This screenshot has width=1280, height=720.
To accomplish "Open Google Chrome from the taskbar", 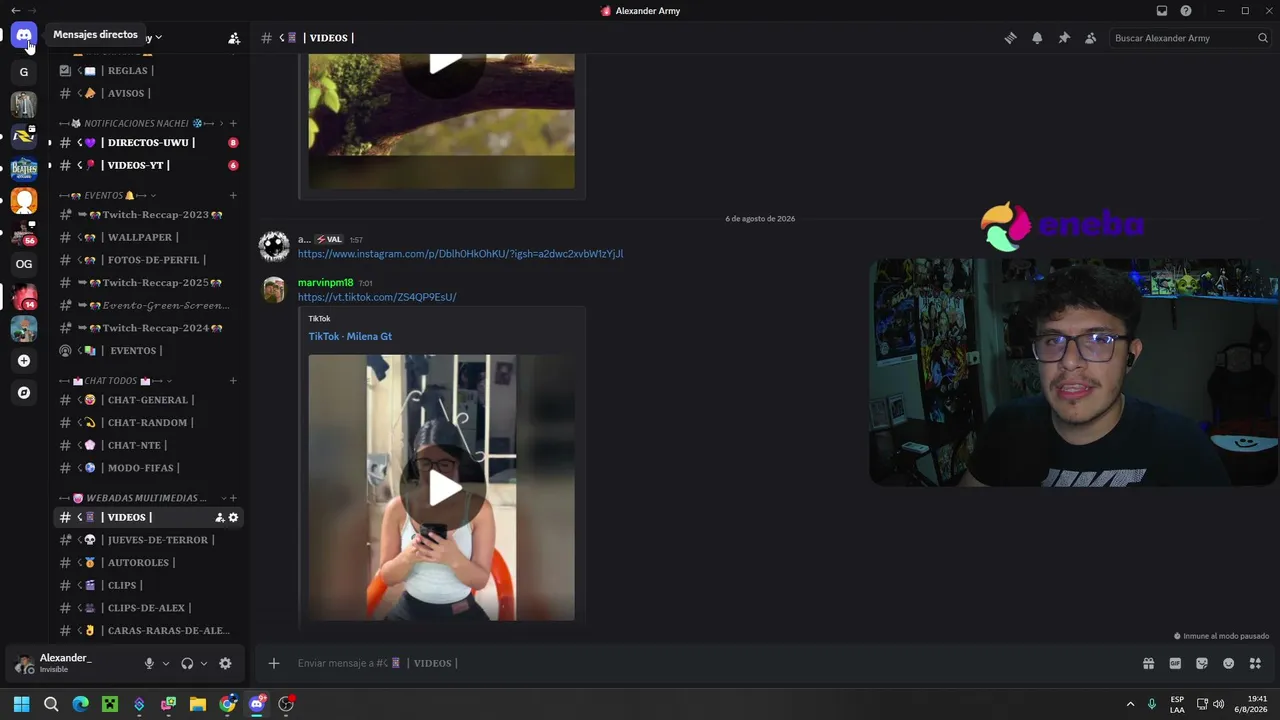I will (x=228, y=704).
